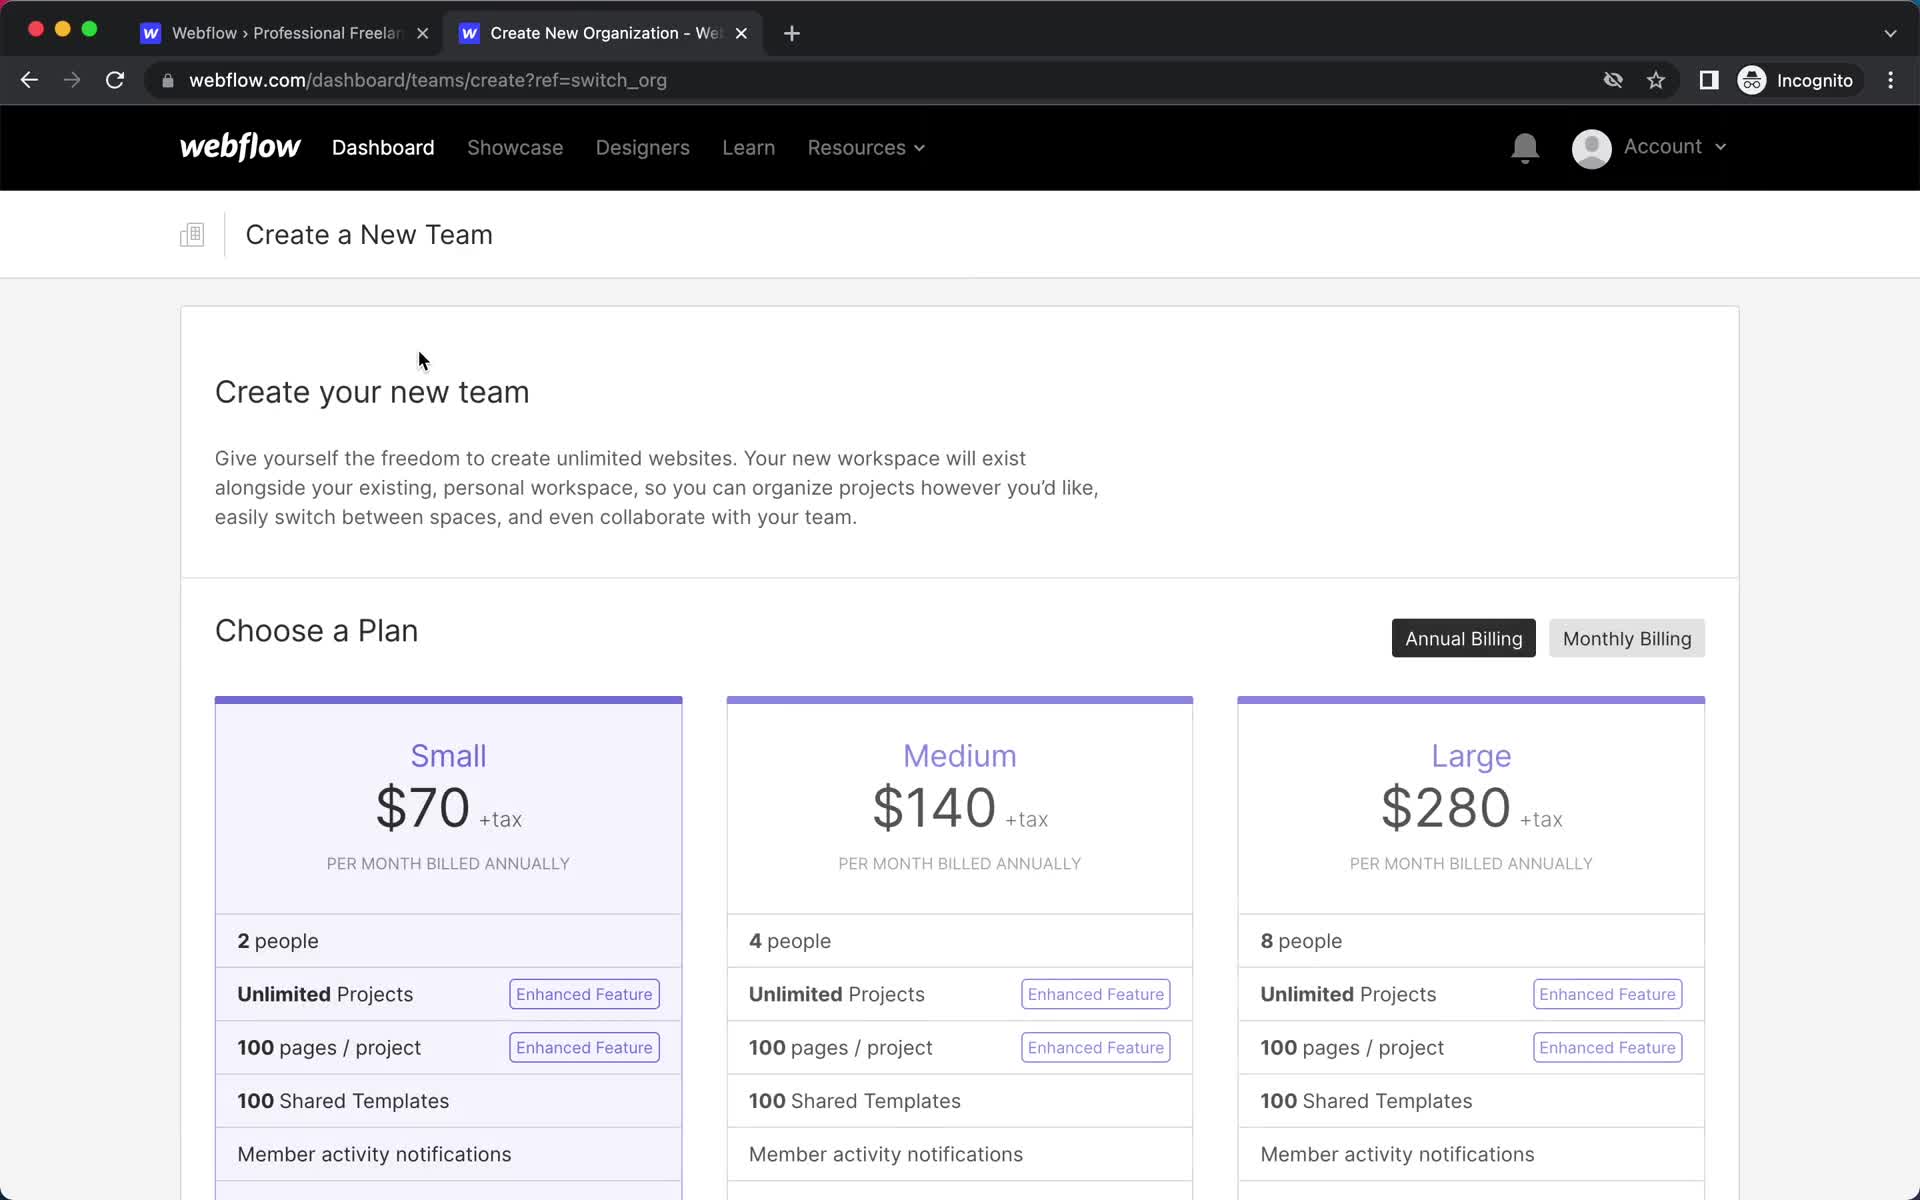The height and width of the screenshot is (1200, 1920).
Task: Click "100 Shared Templates" in Medium plan
Action: coord(855,1101)
